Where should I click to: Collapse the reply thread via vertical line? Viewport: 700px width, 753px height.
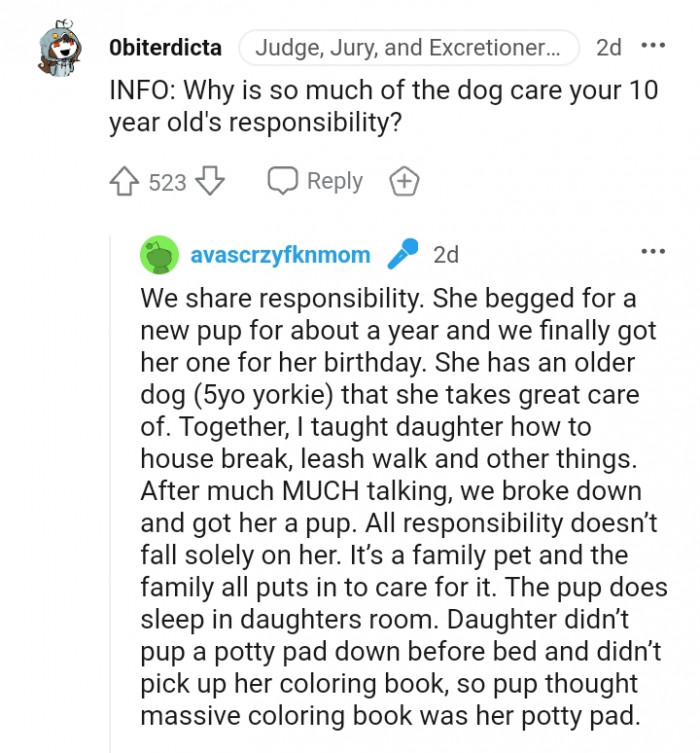109,500
